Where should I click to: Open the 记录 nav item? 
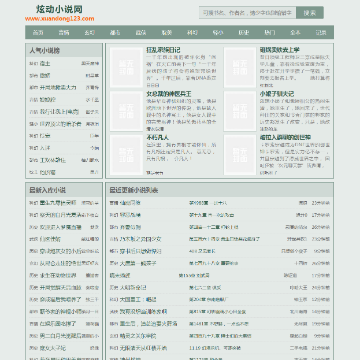coord(321,33)
